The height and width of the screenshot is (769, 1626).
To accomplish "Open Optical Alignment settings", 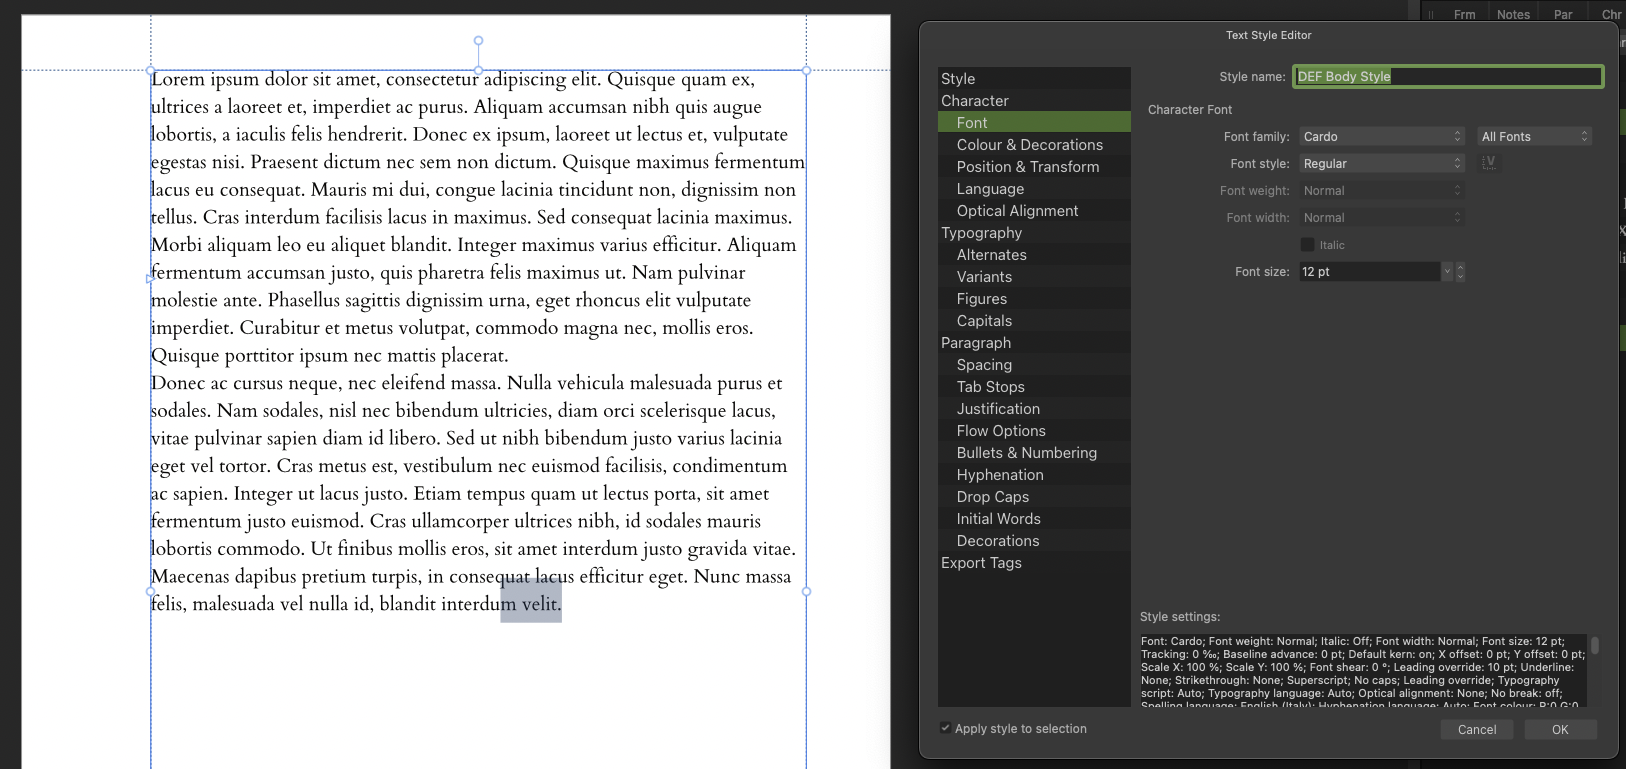I will (1034, 210).
